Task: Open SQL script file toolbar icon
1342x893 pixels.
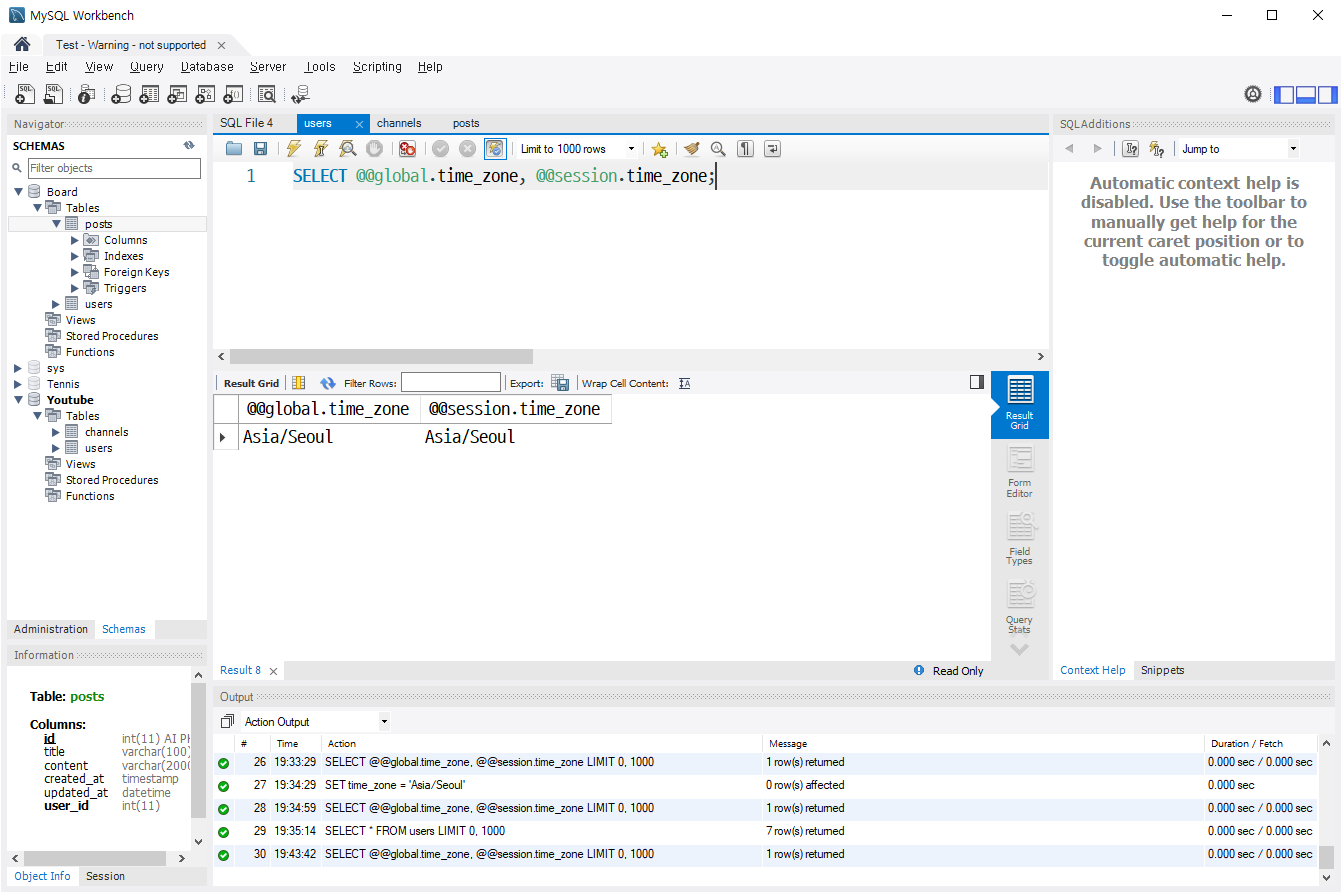Action: tap(53, 94)
